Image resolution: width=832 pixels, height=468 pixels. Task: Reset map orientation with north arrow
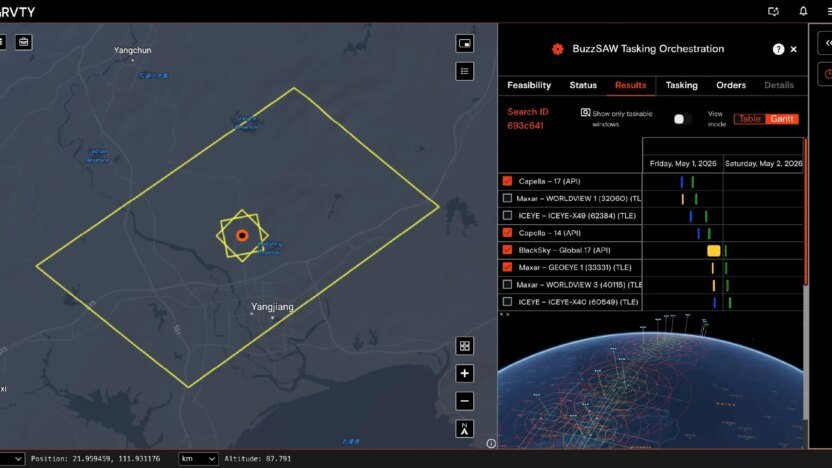[464, 429]
